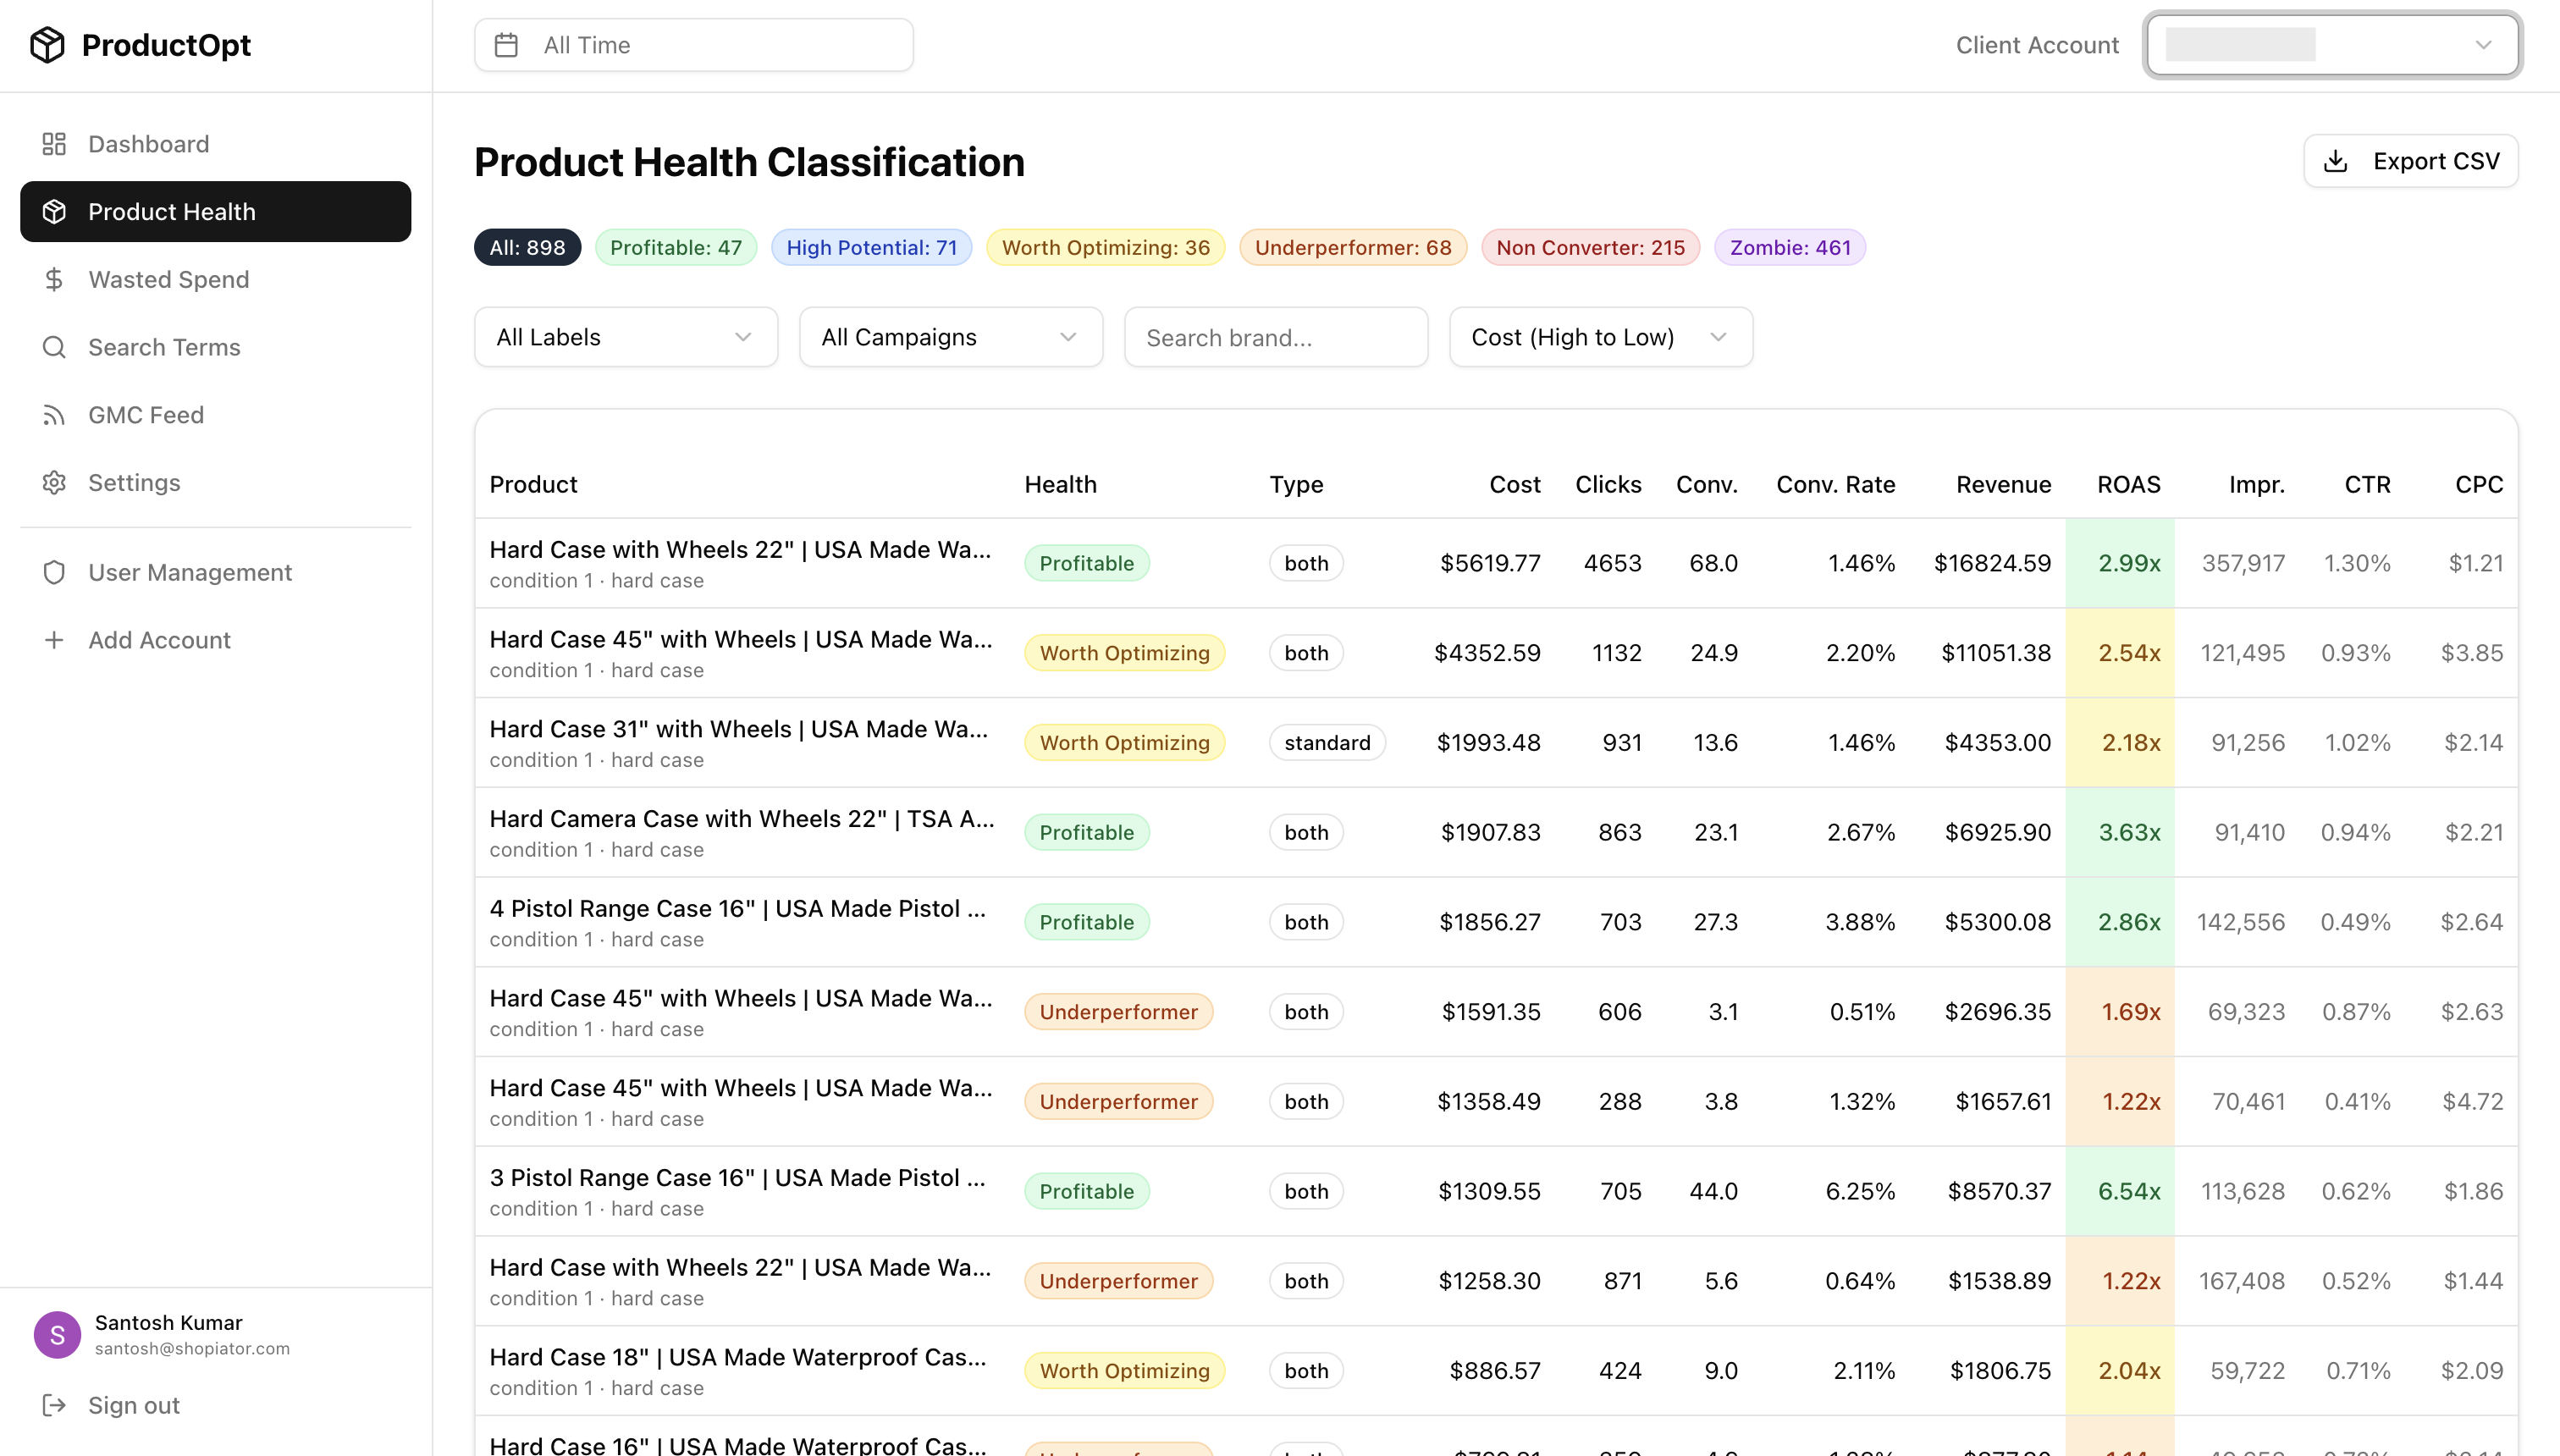This screenshot has height=1456, width=2560.
Task: Open the Cost (High to Low) sort dropdown
Action: 1599,337
